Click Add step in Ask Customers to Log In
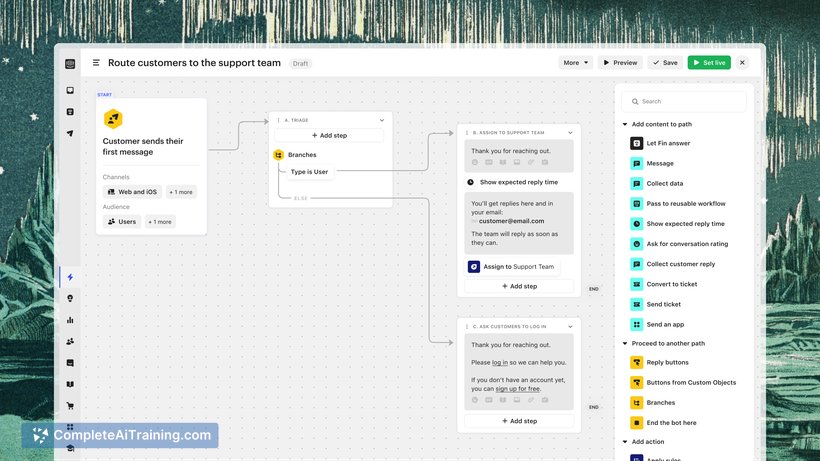The image size is (820, 461). pyautogui.click(x=519, y=421)
